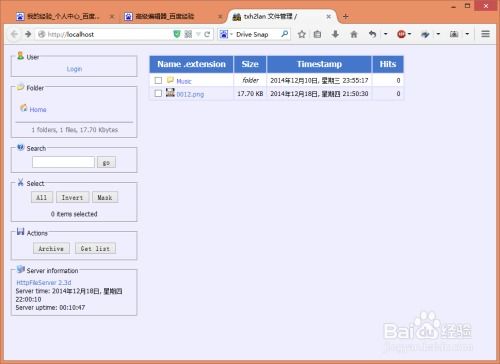
Task: Click the go search button
Action: point(106,162)
